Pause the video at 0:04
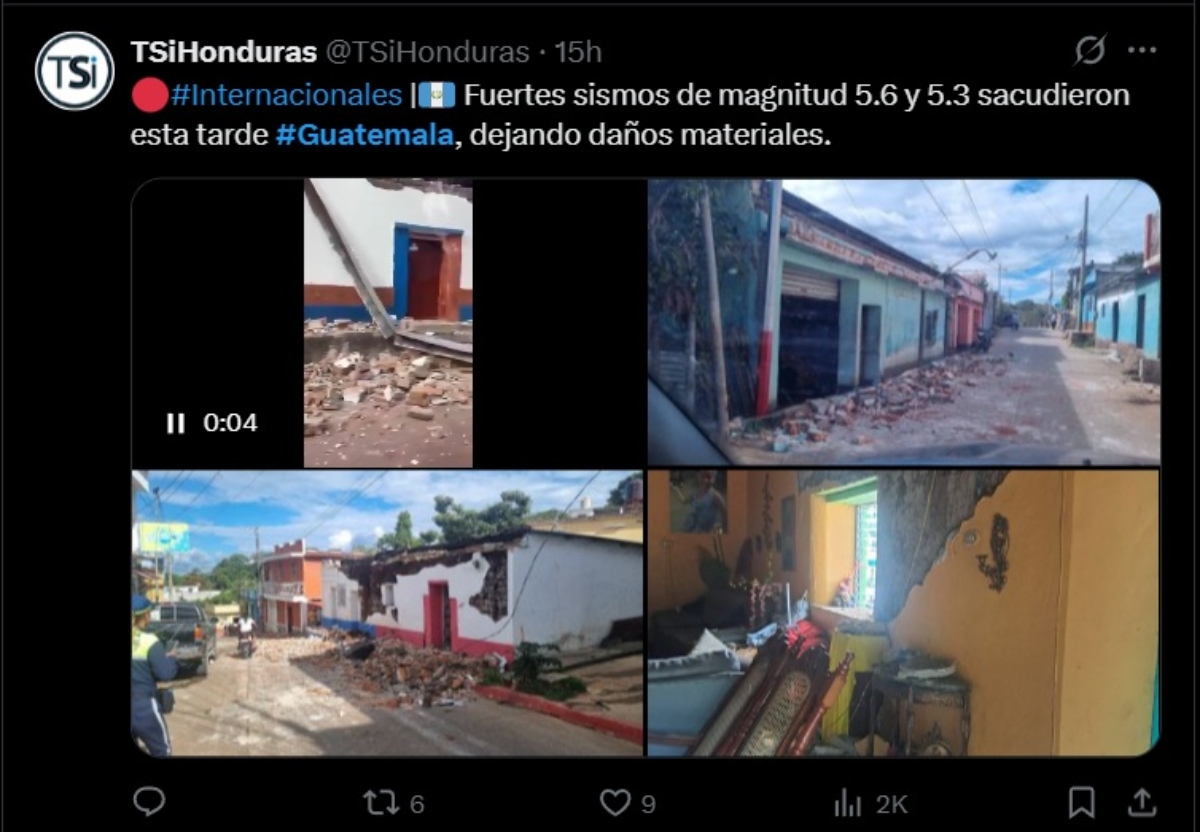1200x832 pixels. point(176,423)
